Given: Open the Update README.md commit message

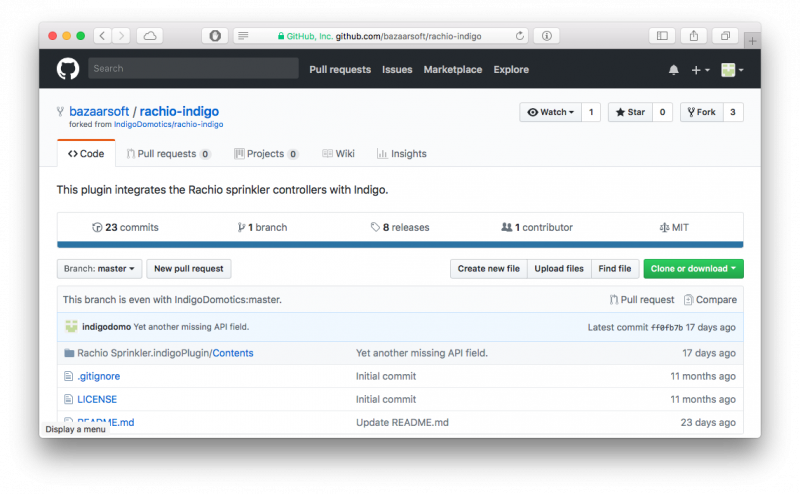Looking at the screenshot, I should [x=402, y=422].
